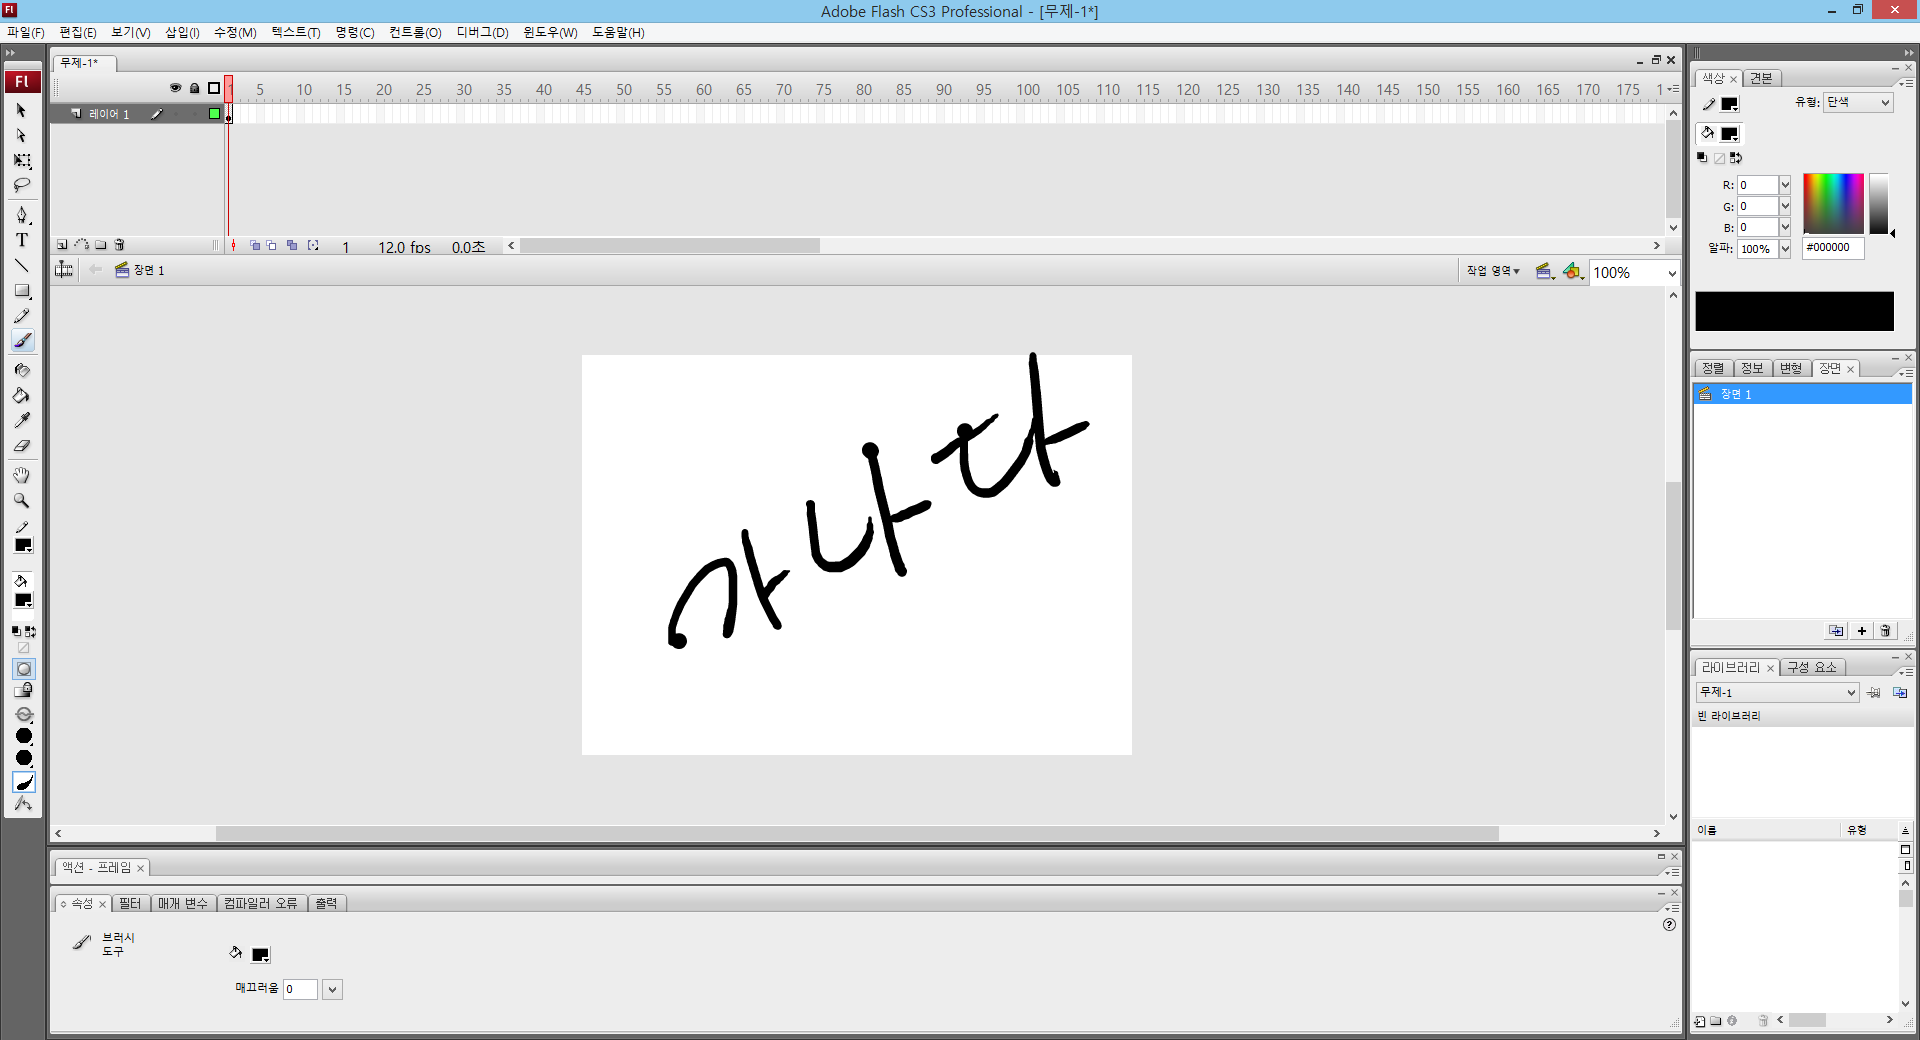Select the Eraser tool
Screen dimensions: 1920x1040
tap(22, 445)
